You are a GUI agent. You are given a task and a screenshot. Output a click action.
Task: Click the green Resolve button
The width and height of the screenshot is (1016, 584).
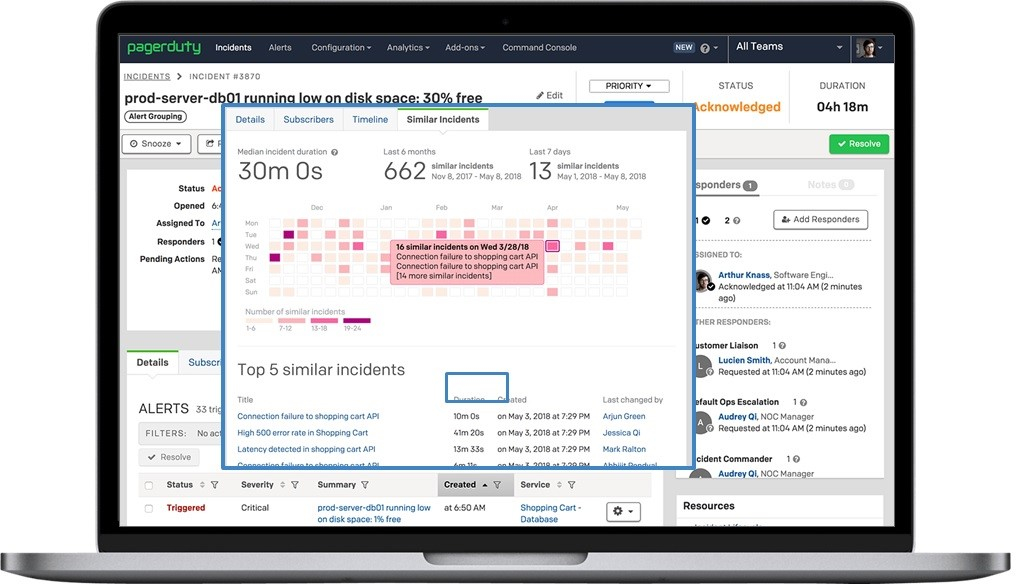click(858, 144)
